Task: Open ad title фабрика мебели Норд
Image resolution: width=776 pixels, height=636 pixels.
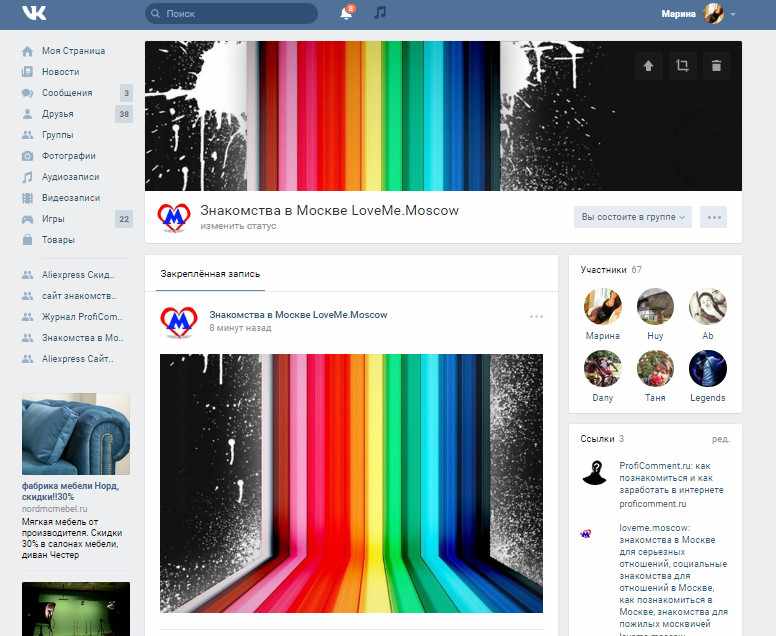Action: [70, 491]
